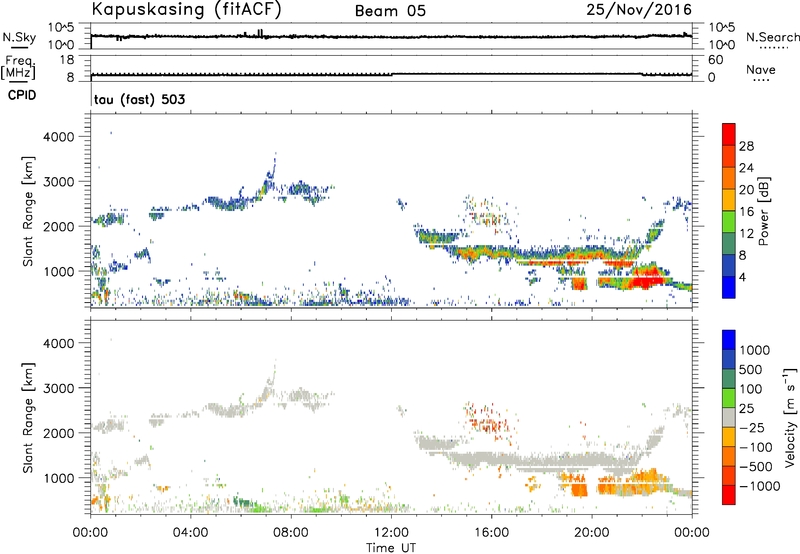The image size is (800, 554).
Task: Click the 'CPID' label
Action: coord(22,95)
